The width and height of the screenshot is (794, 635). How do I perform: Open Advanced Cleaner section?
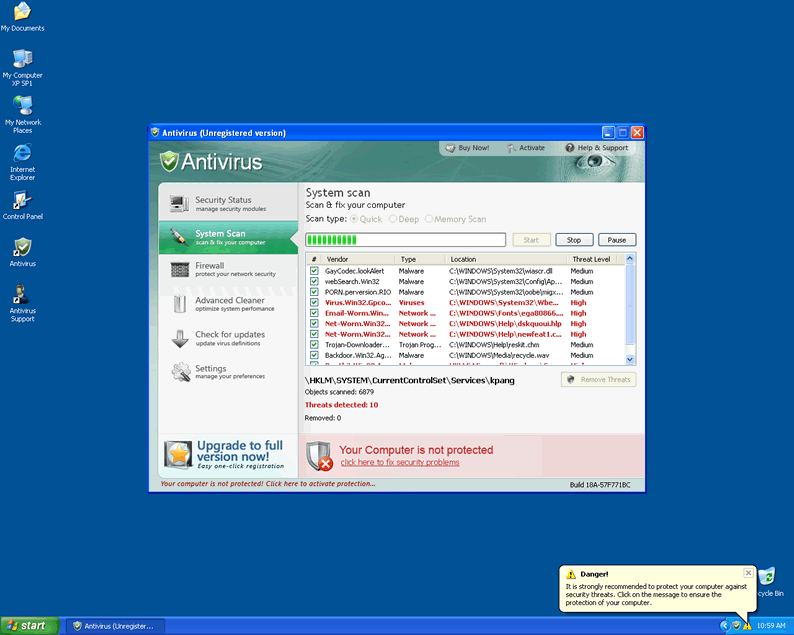click(x=229, y=304)
